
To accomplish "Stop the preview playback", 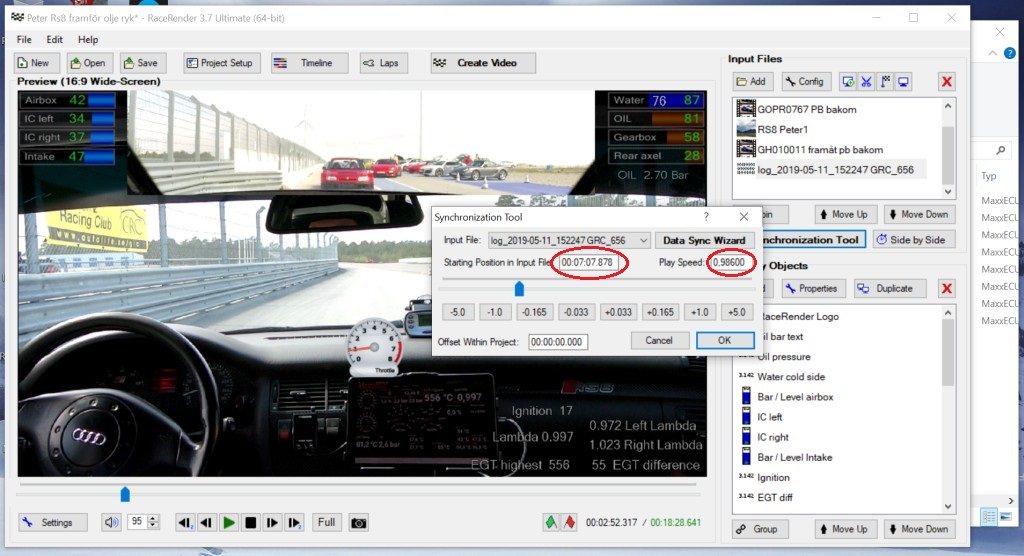I will point(251,523).
